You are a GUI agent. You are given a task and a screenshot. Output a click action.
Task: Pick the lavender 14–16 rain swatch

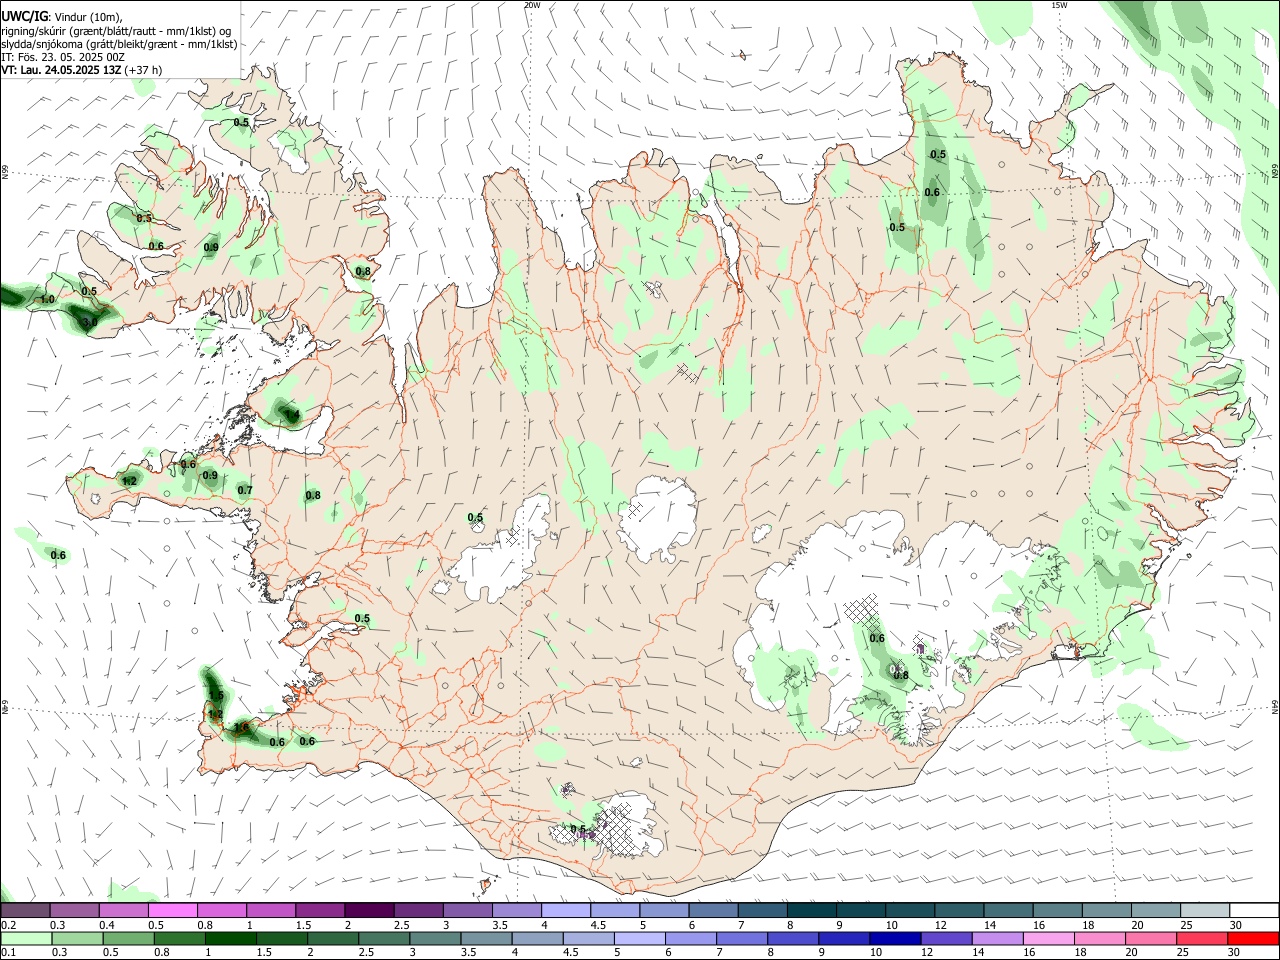point(997,938)
